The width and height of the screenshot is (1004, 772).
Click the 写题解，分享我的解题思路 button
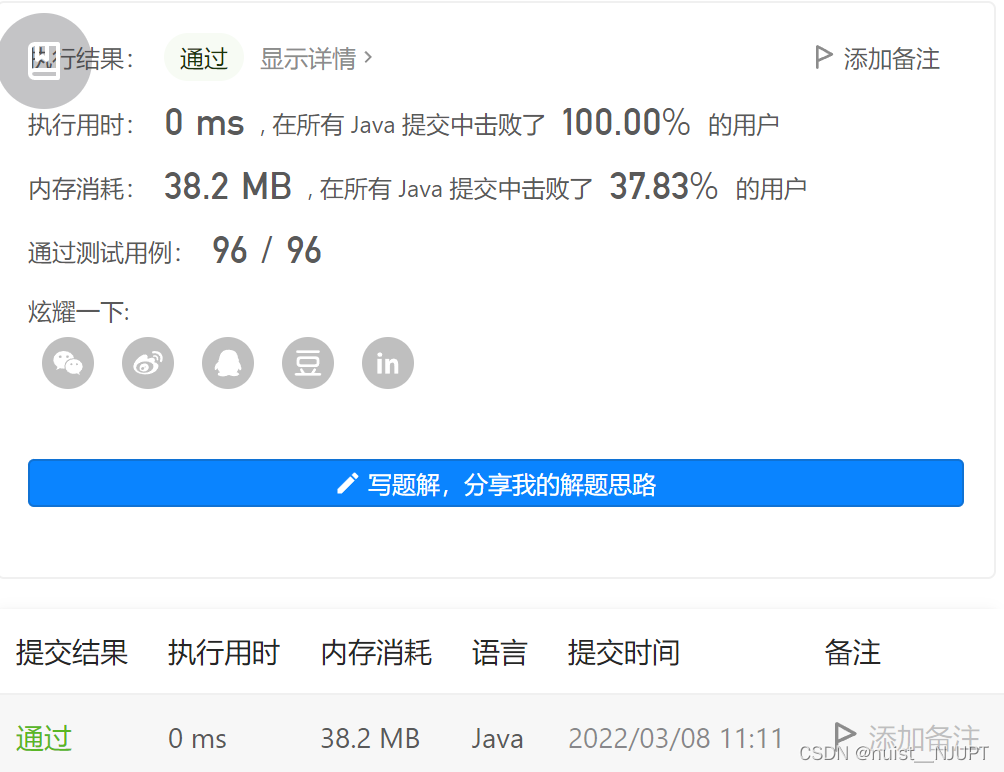coord(497,483)
